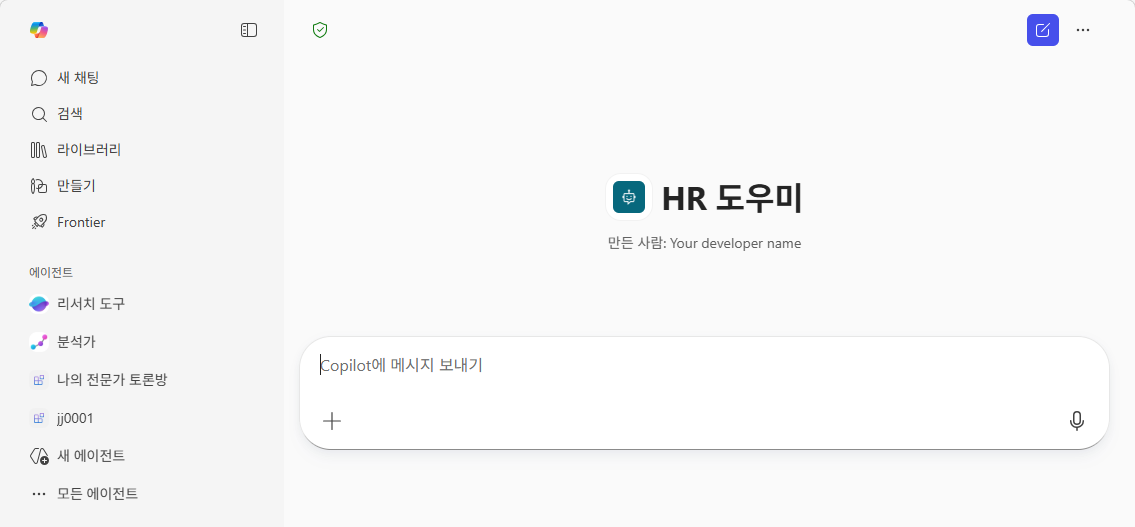The width and height of the screenshot is (1135, 527).
Task: Click the 검색 magnifier icon
Action: tap(39, 114)
